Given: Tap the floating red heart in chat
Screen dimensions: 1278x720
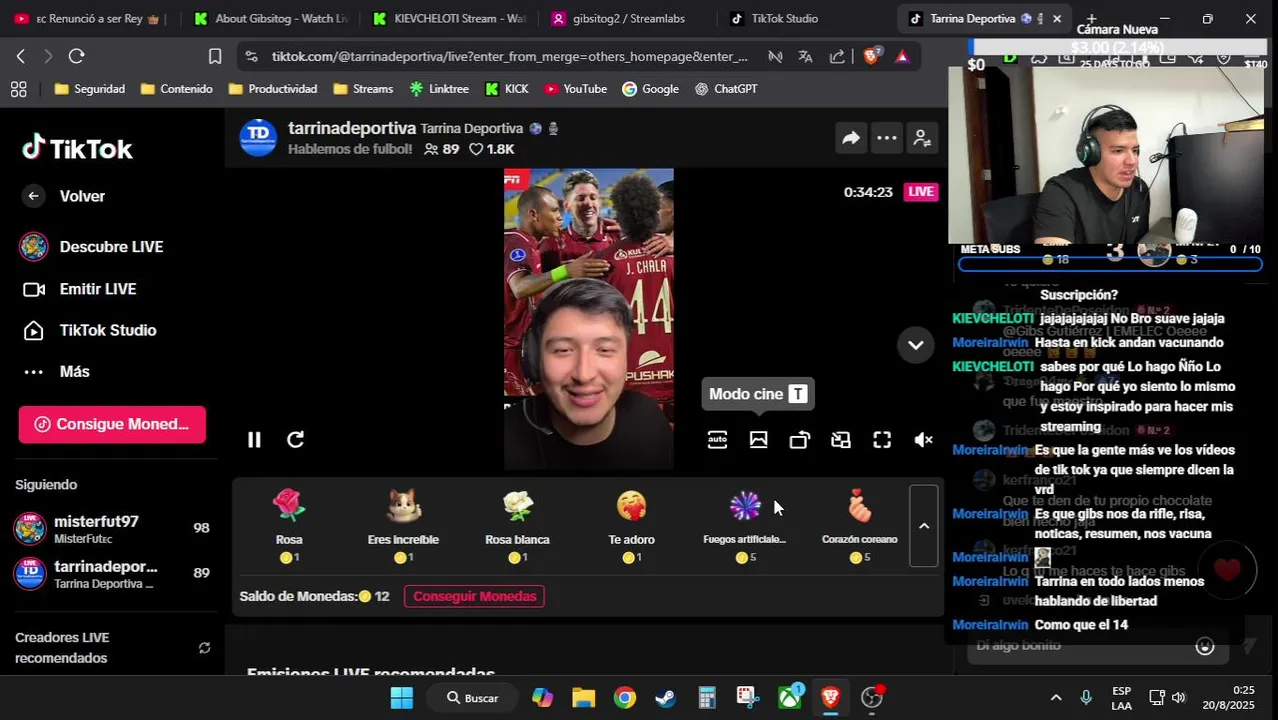Looking at the screenshot, I should (x=1227, y=570).
